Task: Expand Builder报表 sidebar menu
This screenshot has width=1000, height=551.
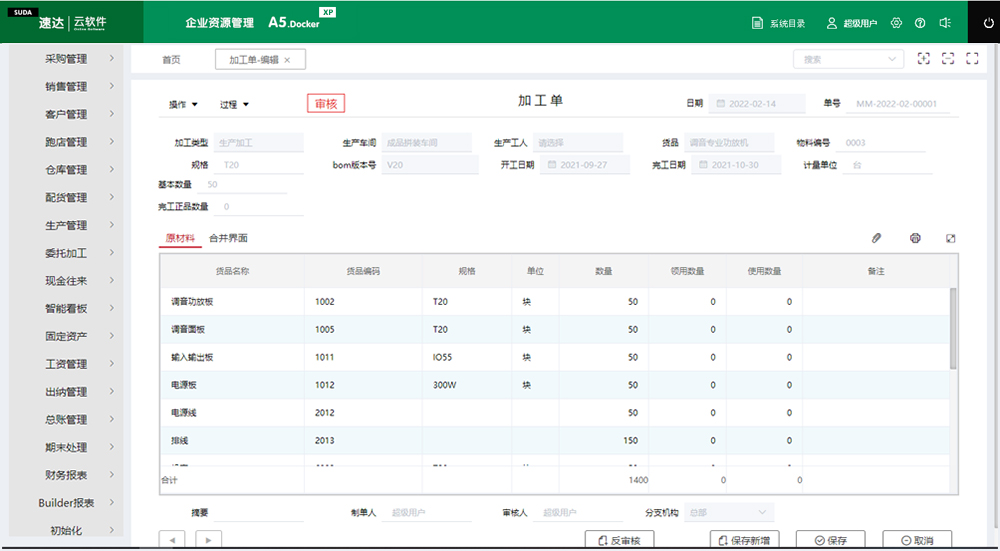Action: pos(66,503)
